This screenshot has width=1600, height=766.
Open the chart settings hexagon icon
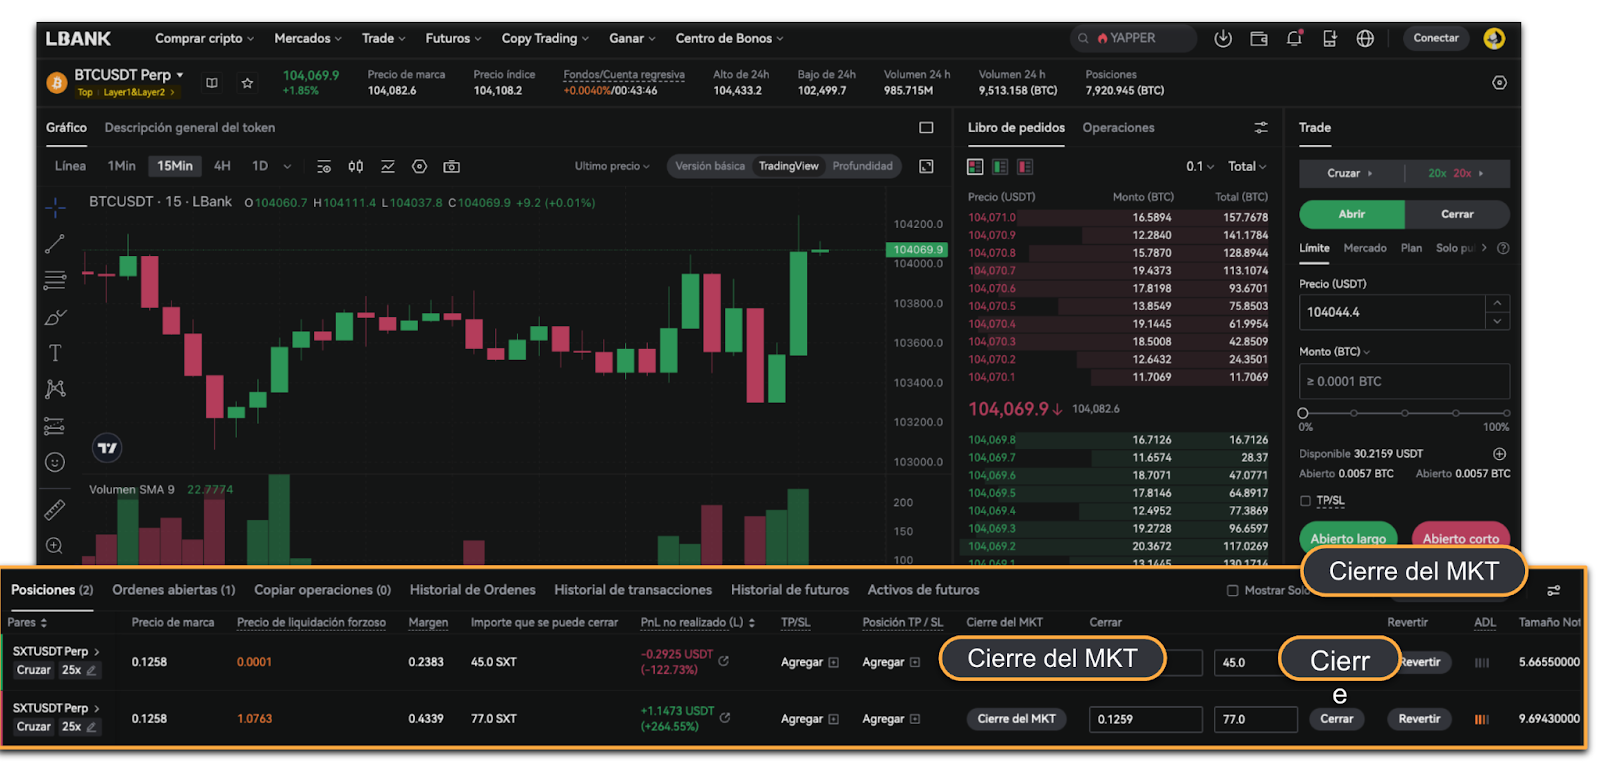click(x=420, y=166)
